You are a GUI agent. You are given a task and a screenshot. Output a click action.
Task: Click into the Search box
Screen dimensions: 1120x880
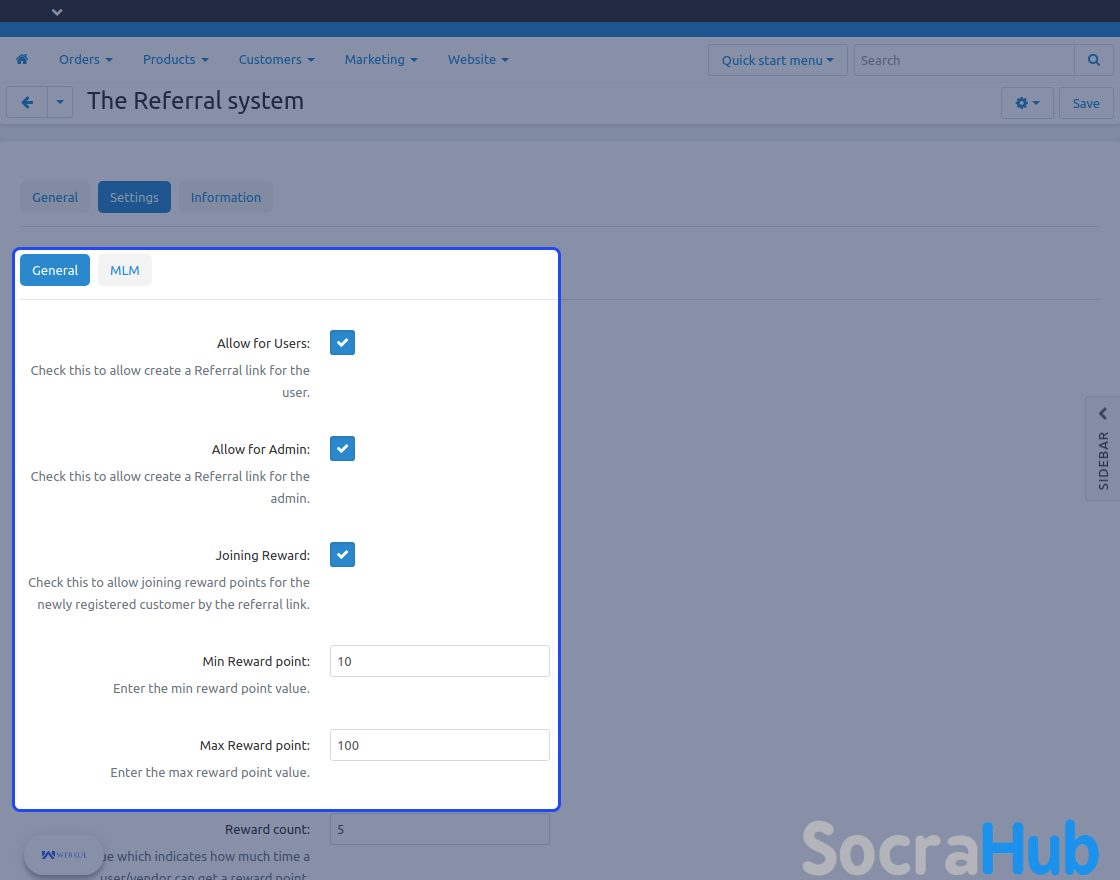[x=963, y=60]
